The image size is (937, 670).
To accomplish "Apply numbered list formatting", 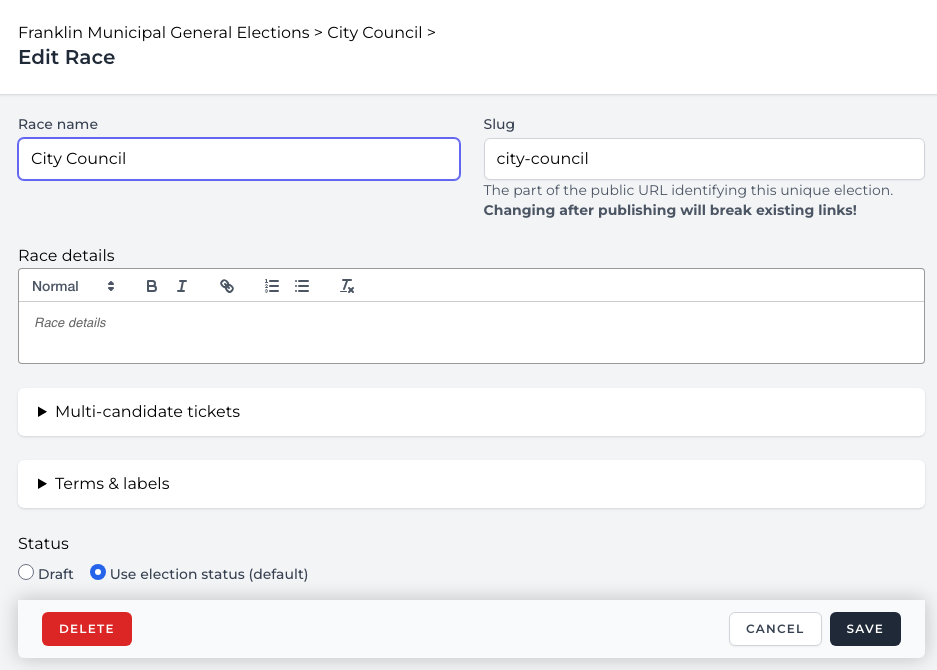I will [x=272, y=286].
